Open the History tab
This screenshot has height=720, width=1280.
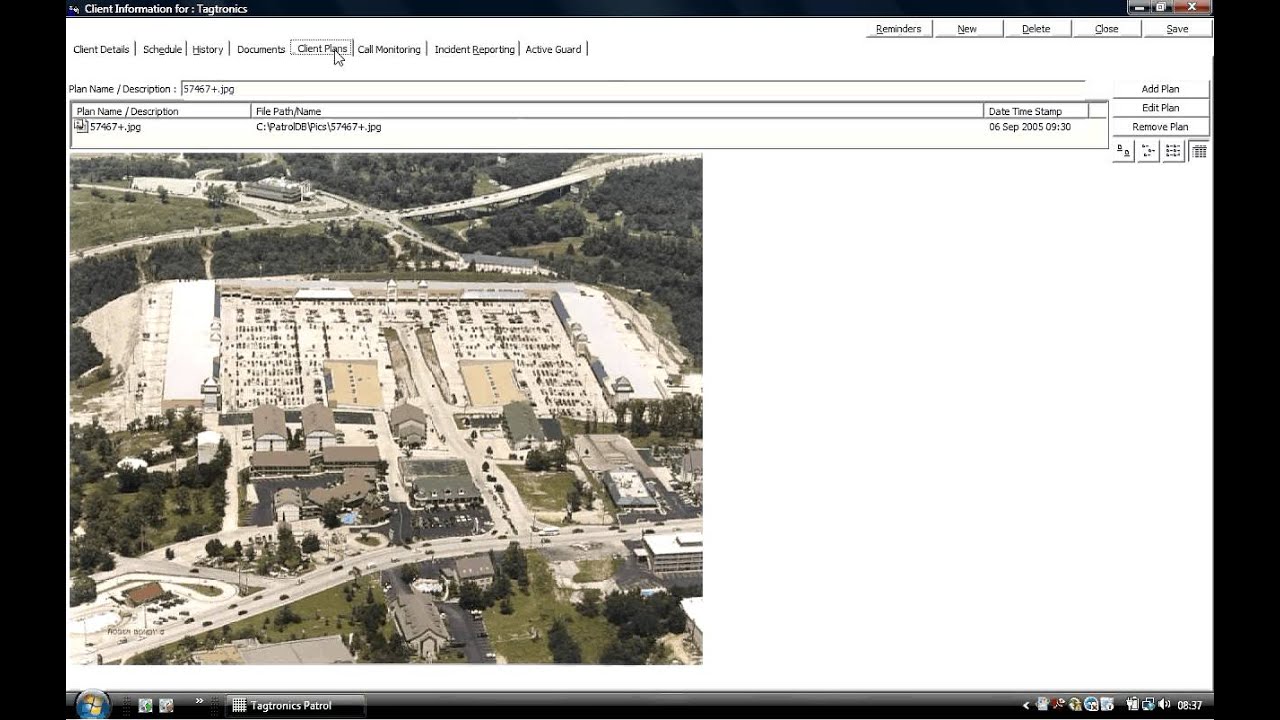coord(208,49)
